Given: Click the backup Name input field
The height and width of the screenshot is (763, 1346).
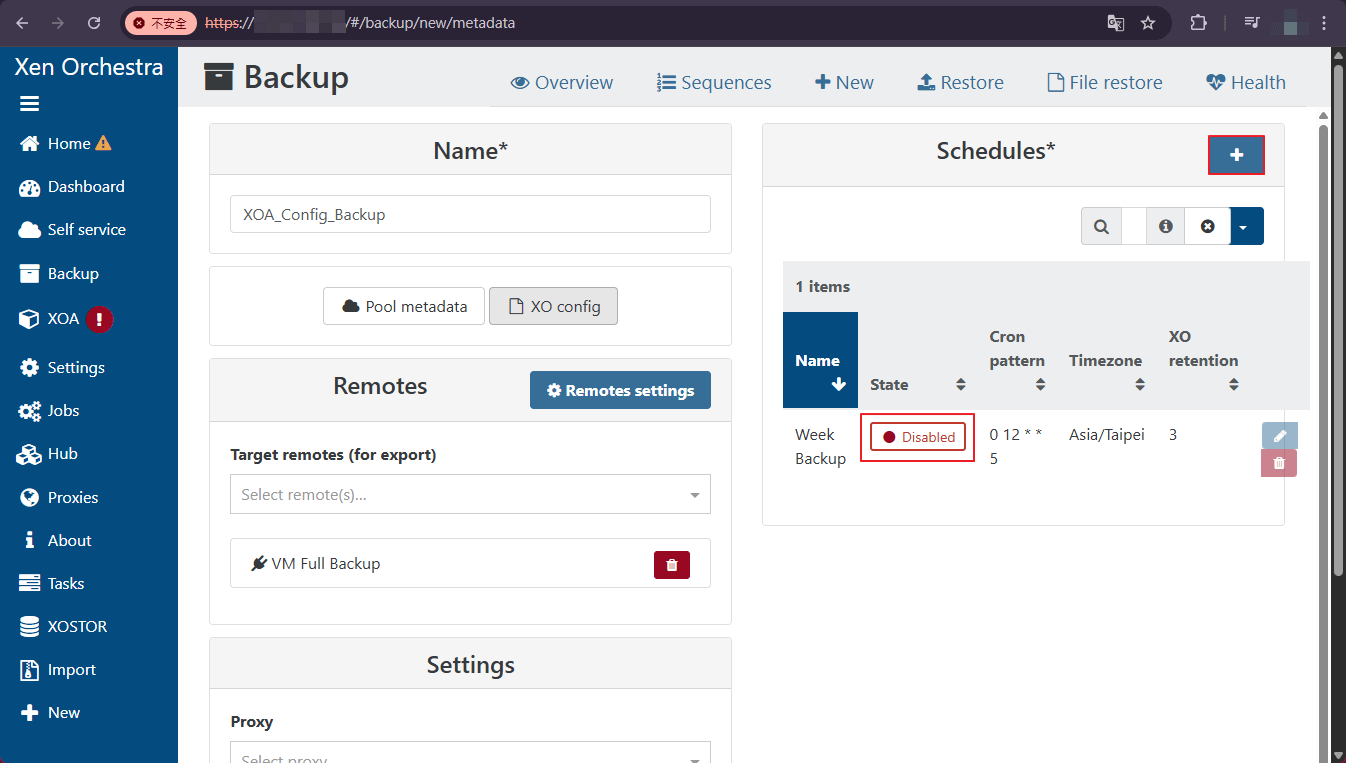Looking at the screenshot, I should click(470, 214).
